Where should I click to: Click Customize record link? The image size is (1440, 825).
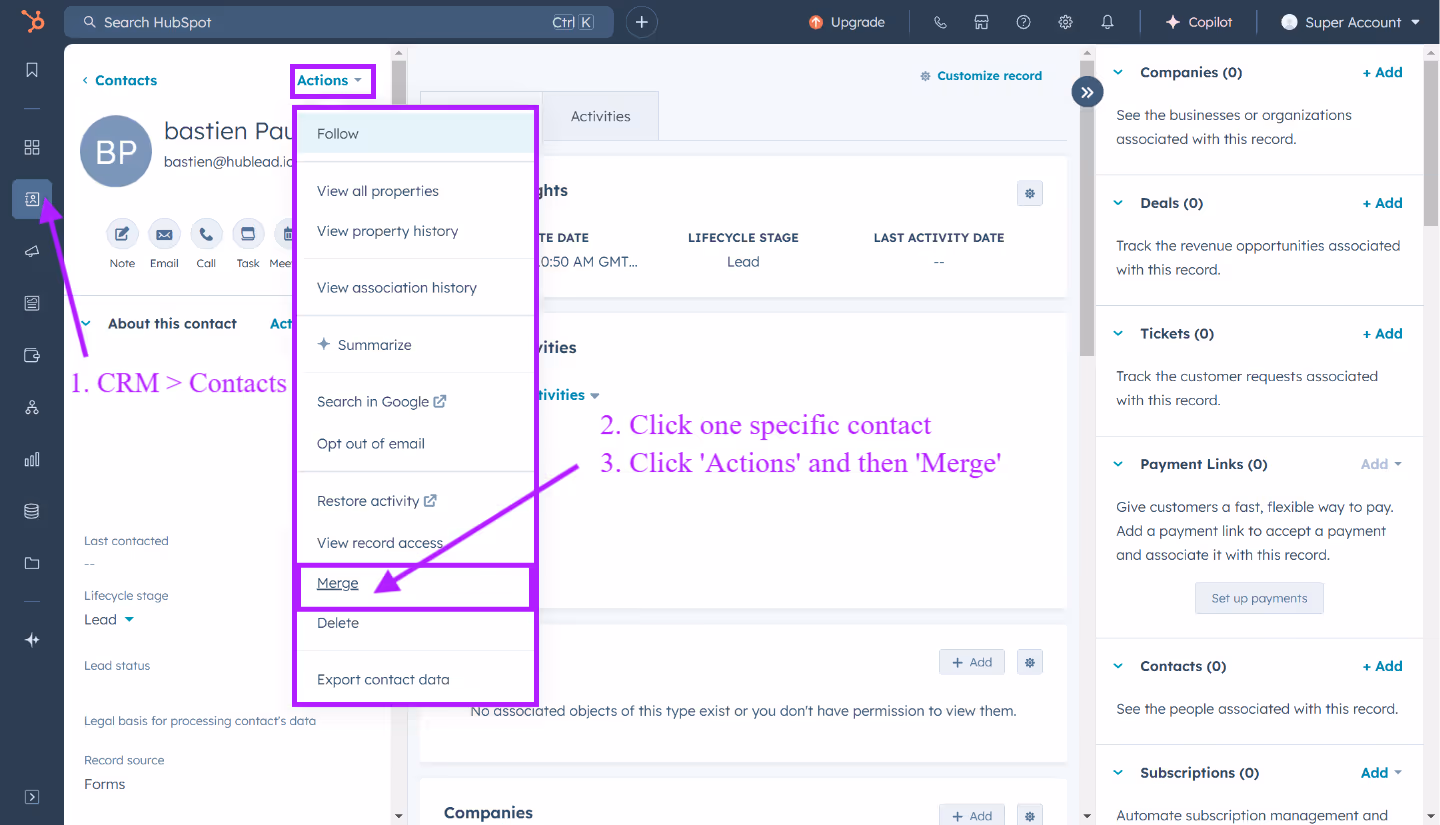click(989, 75)
